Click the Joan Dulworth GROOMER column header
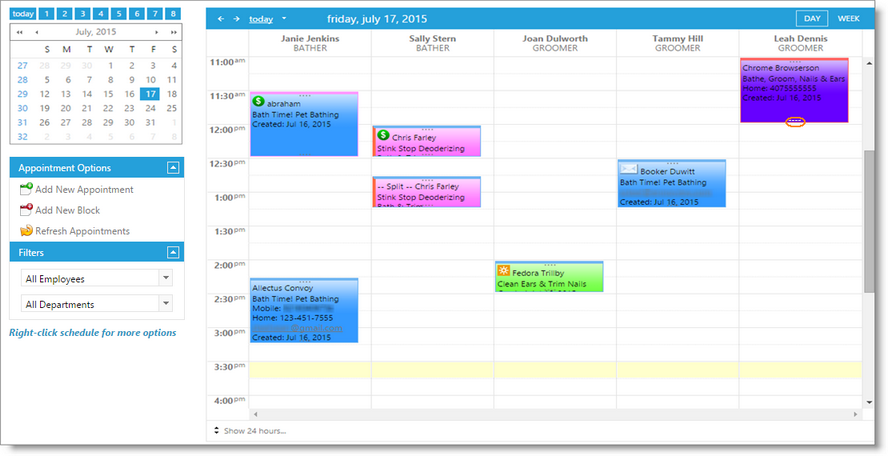 555,43
